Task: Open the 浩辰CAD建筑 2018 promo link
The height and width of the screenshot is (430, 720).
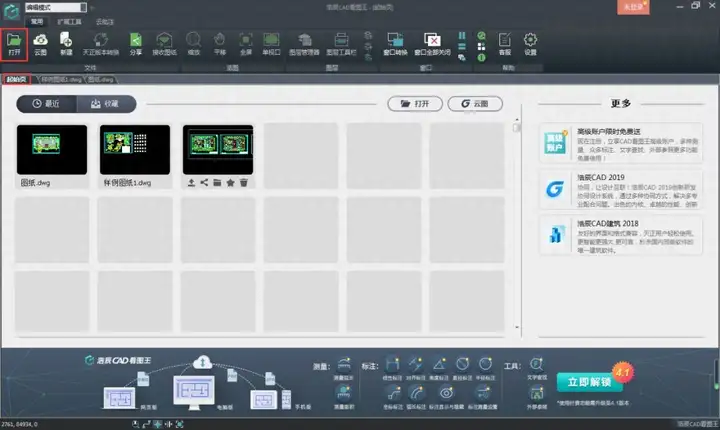Action: pyautogui.click(x=621, y=236)
